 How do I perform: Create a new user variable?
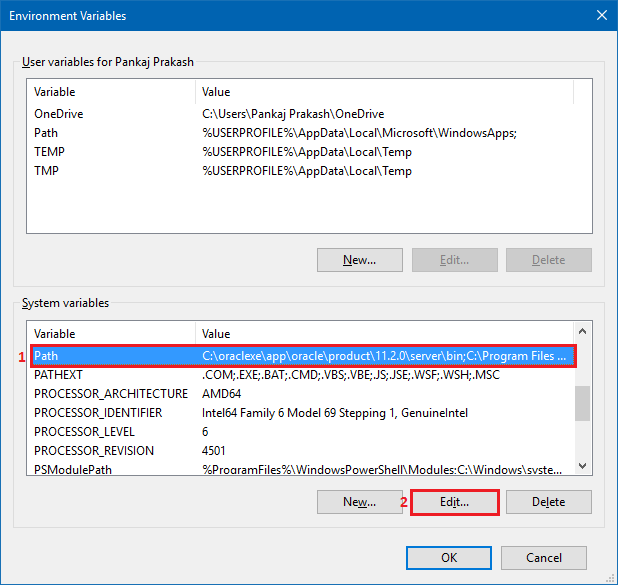[x=359, y=260]
